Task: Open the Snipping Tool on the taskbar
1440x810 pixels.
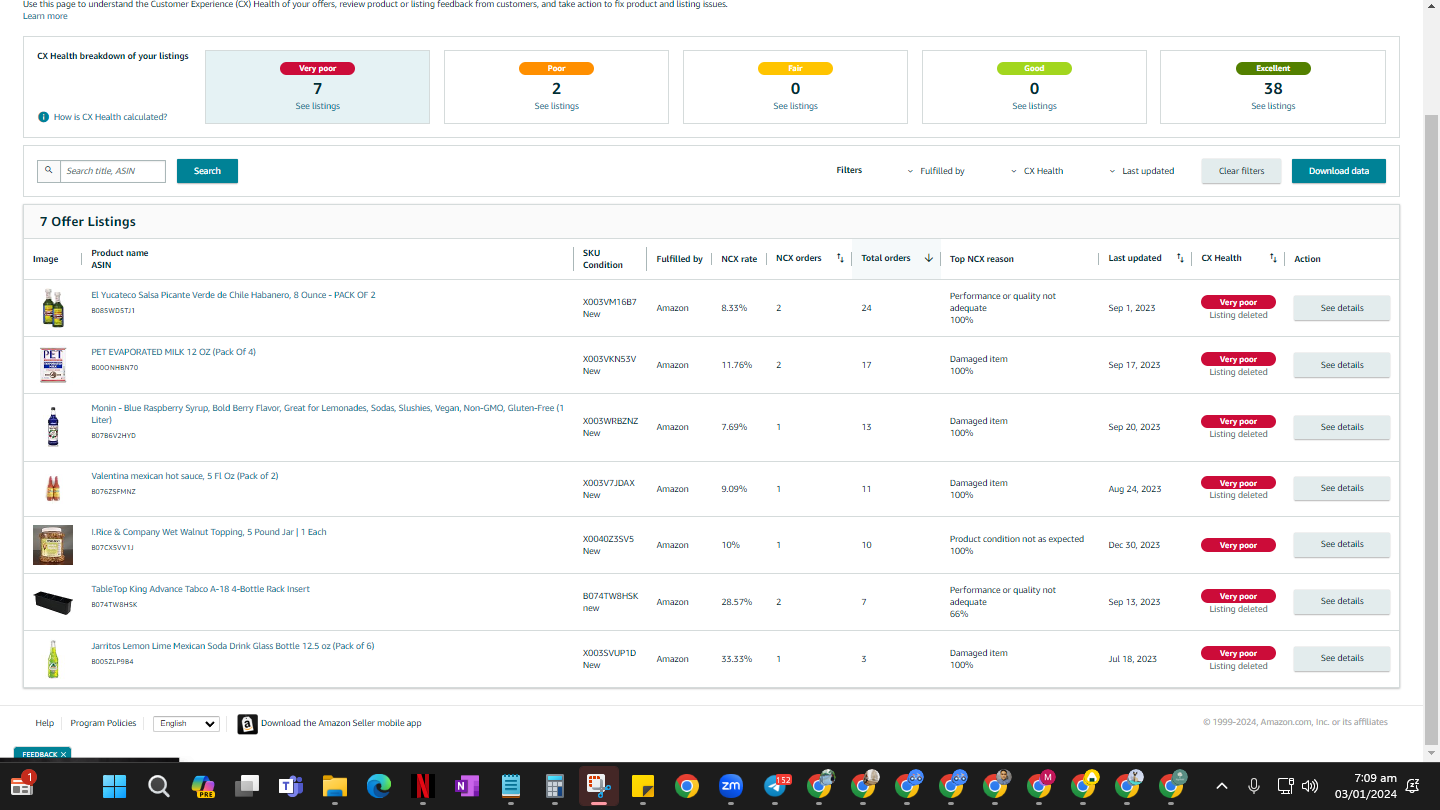Action: (599, 786)
